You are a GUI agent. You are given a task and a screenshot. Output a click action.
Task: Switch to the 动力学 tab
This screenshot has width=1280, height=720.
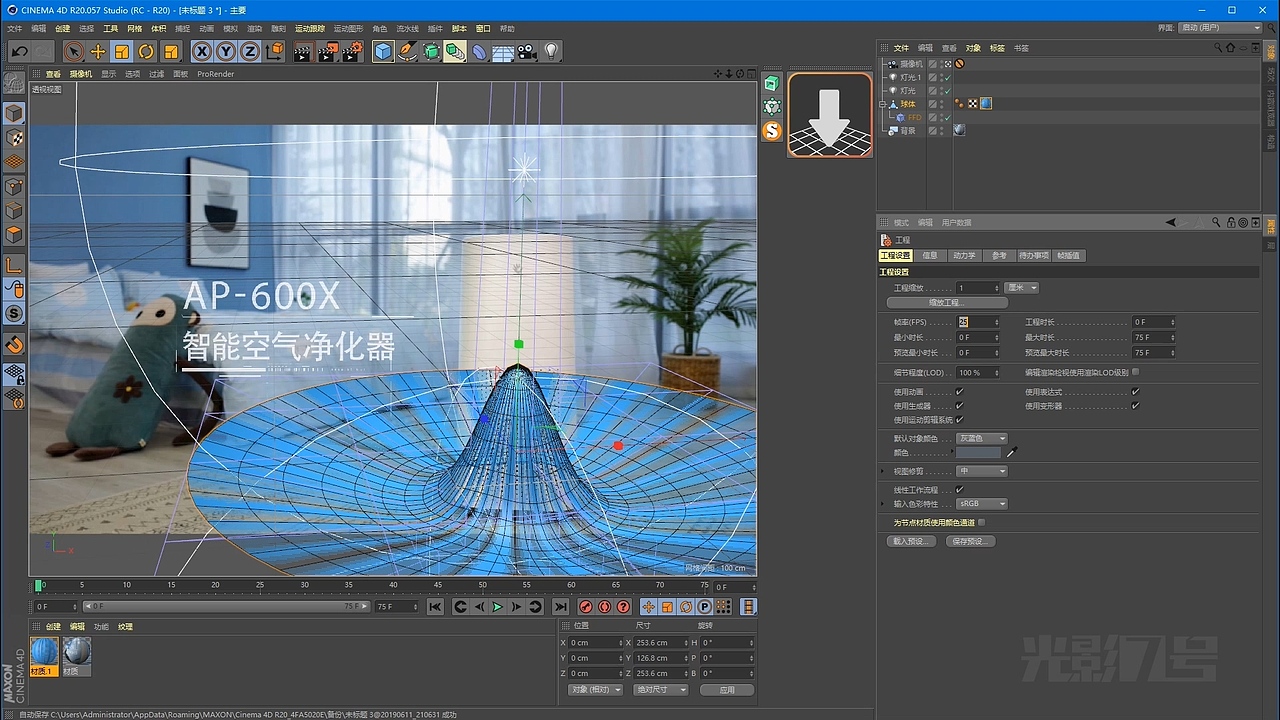click(x=964, y=256)
